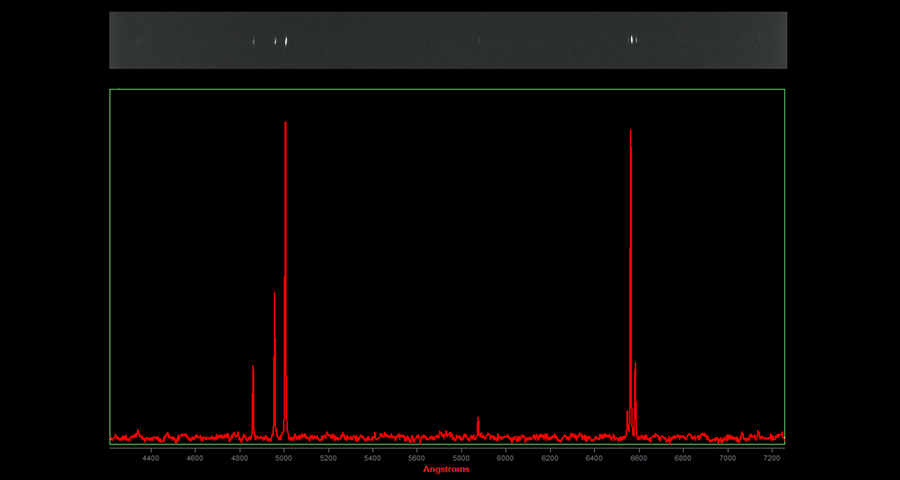The image size is (900, 480).
Task: Click the Angstroms axis label
Action: tap(446, 469)
